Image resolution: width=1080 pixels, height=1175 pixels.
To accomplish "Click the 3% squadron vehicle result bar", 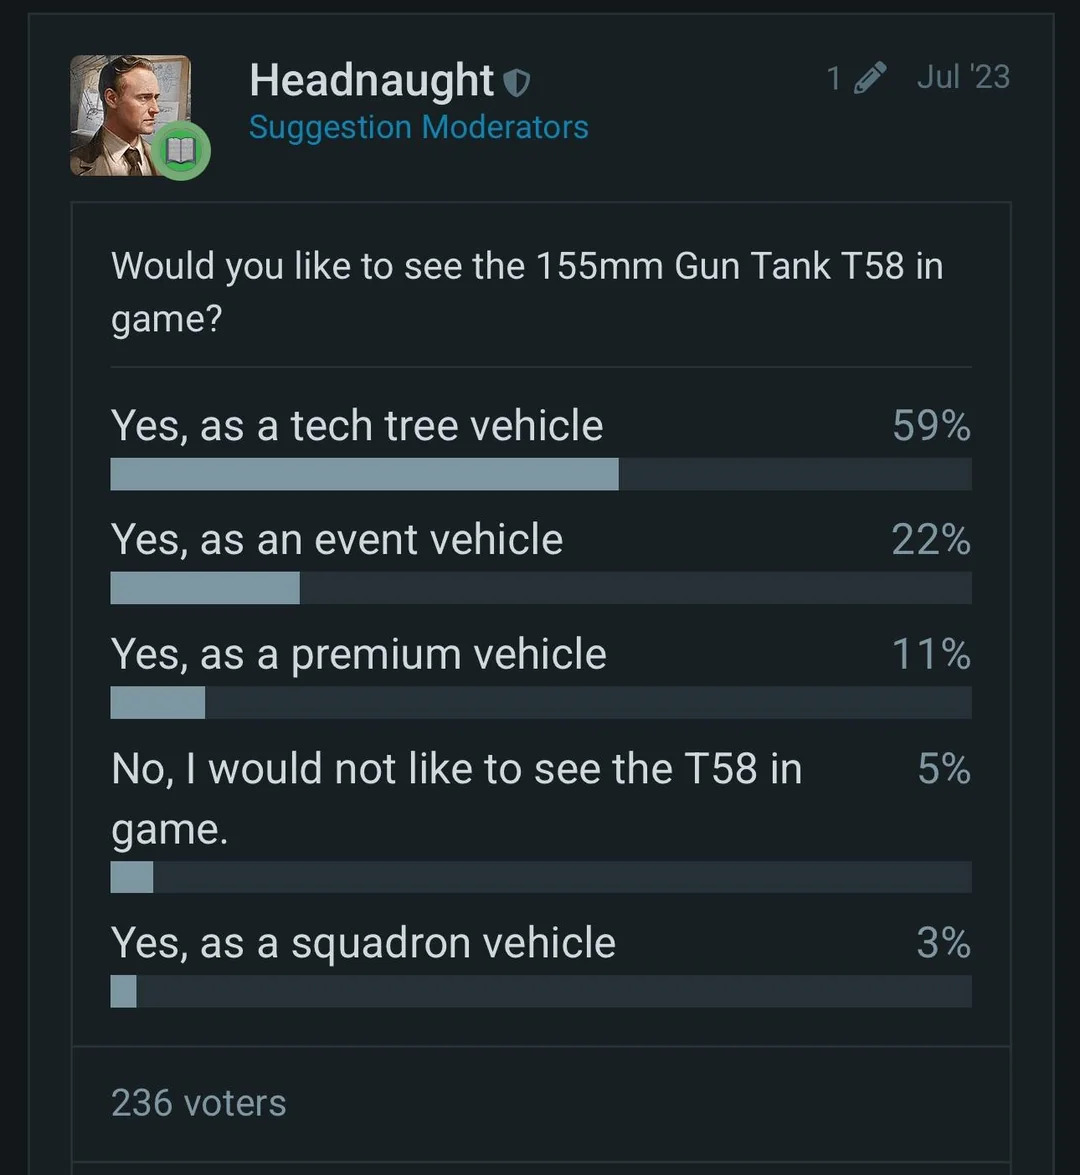I will [x=540, y=991].
